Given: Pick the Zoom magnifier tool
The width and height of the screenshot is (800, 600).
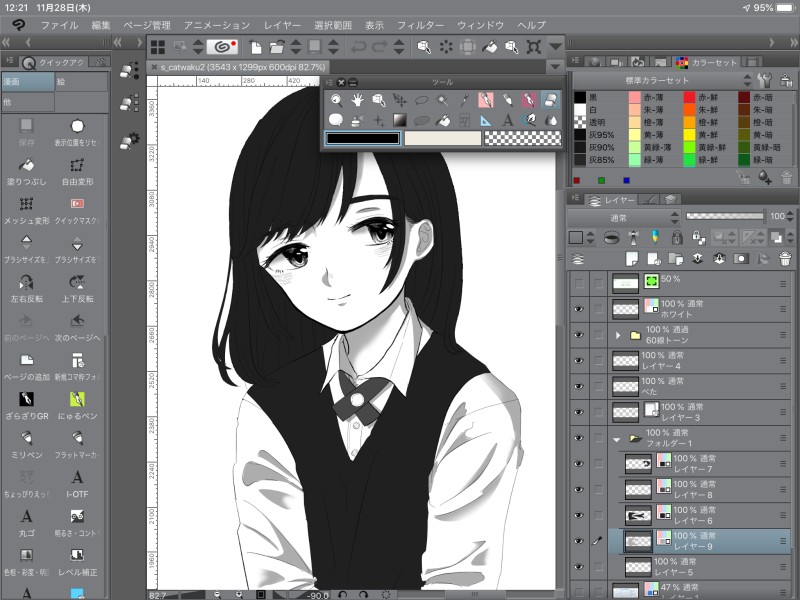Looking at the screenshot, I should [x=337, y=100].
